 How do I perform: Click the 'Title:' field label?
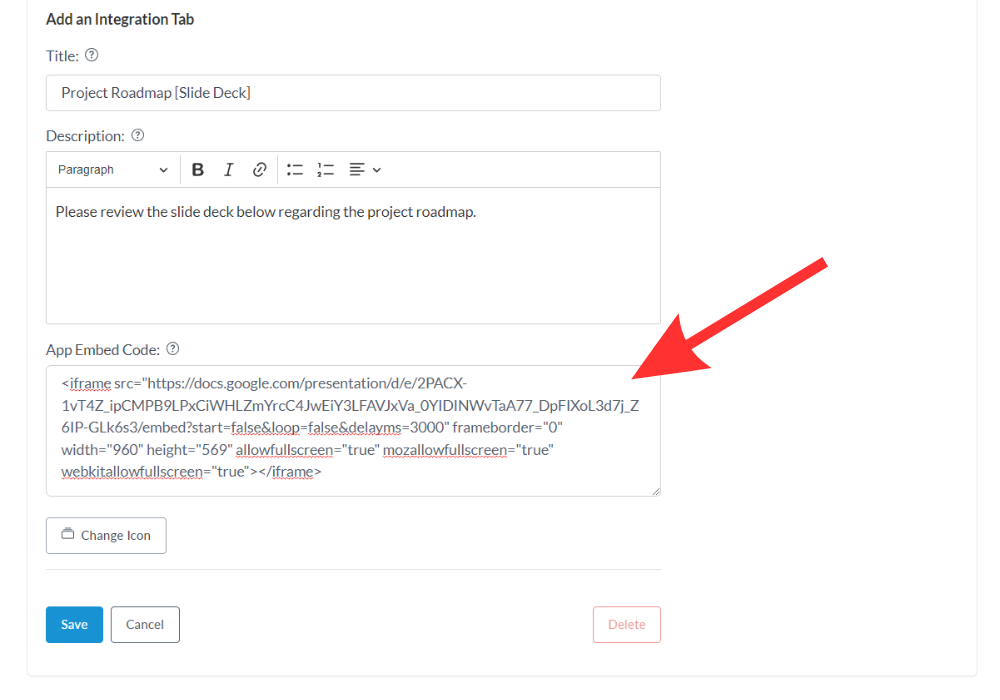click(x=62, y=56)
